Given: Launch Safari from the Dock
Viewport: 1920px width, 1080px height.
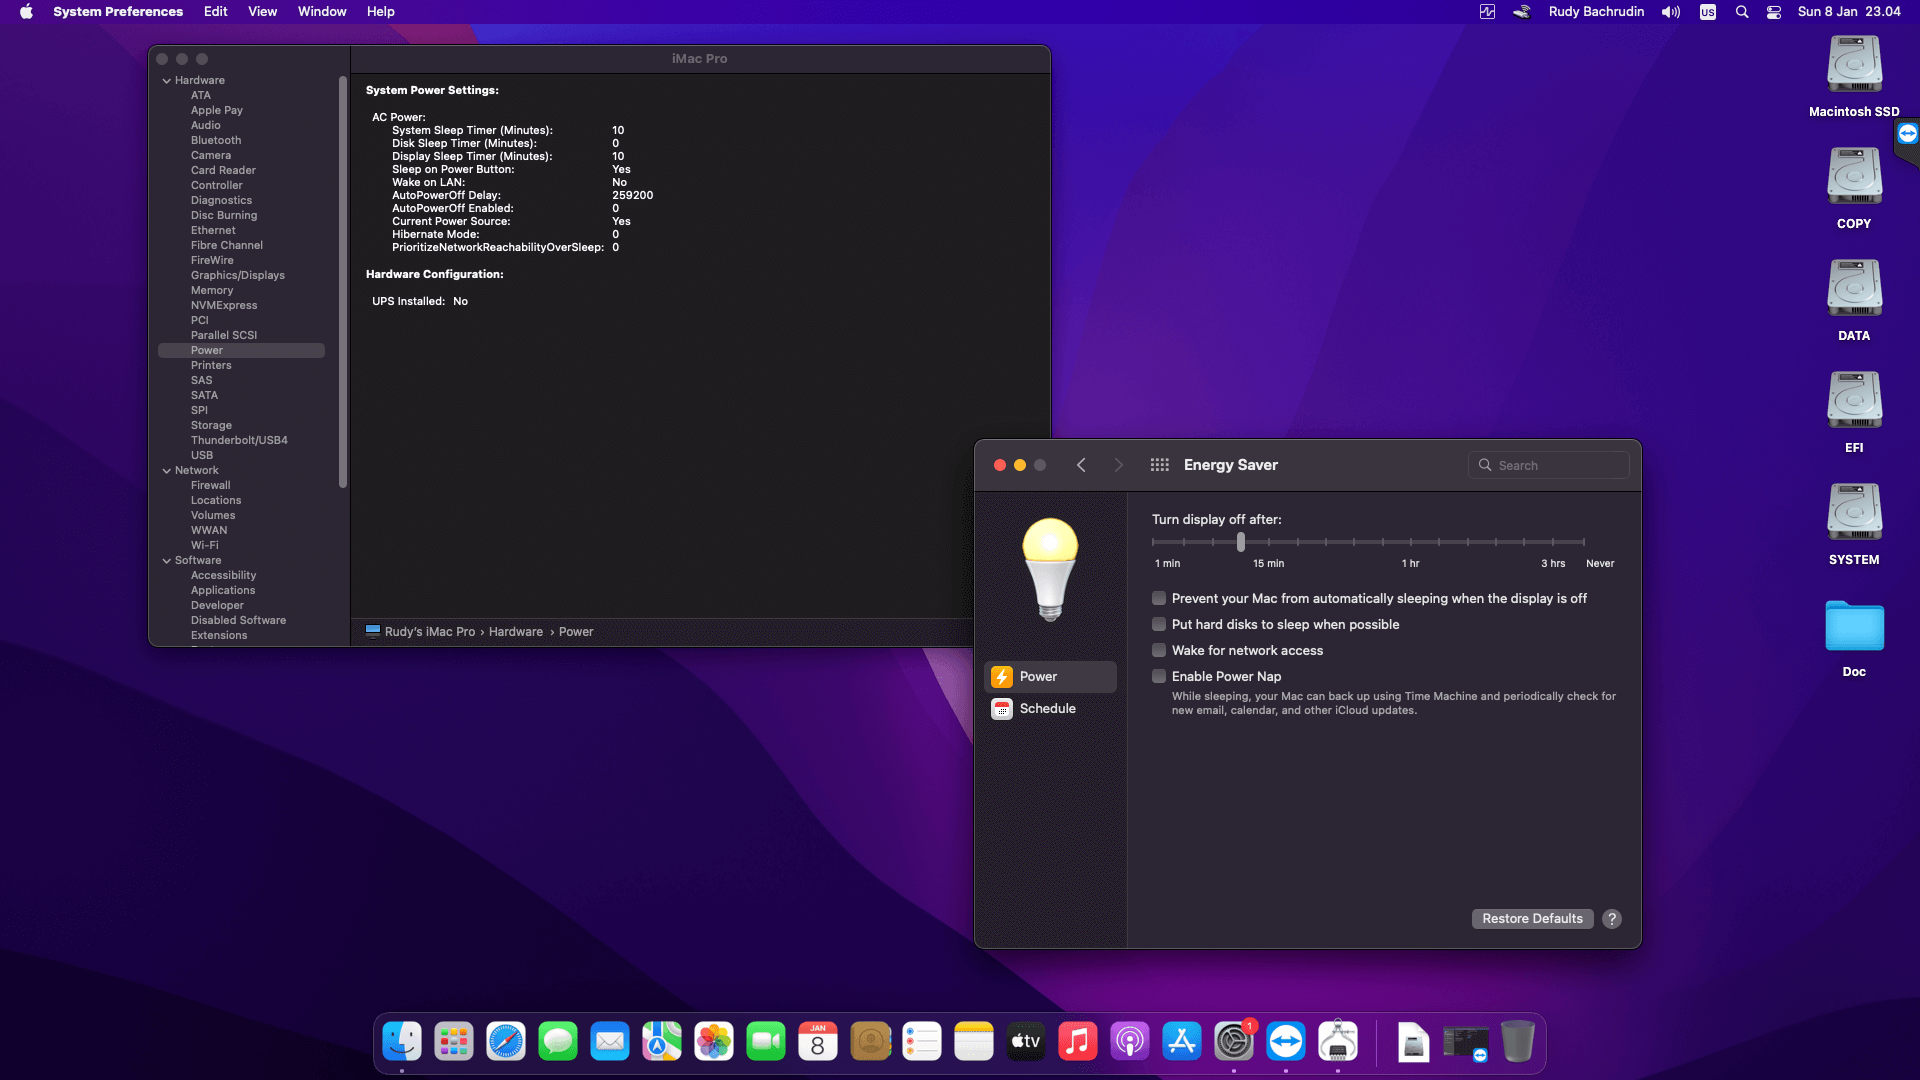Looking at the screenshot, I should pyautogui.click(x=506, y=1042).
